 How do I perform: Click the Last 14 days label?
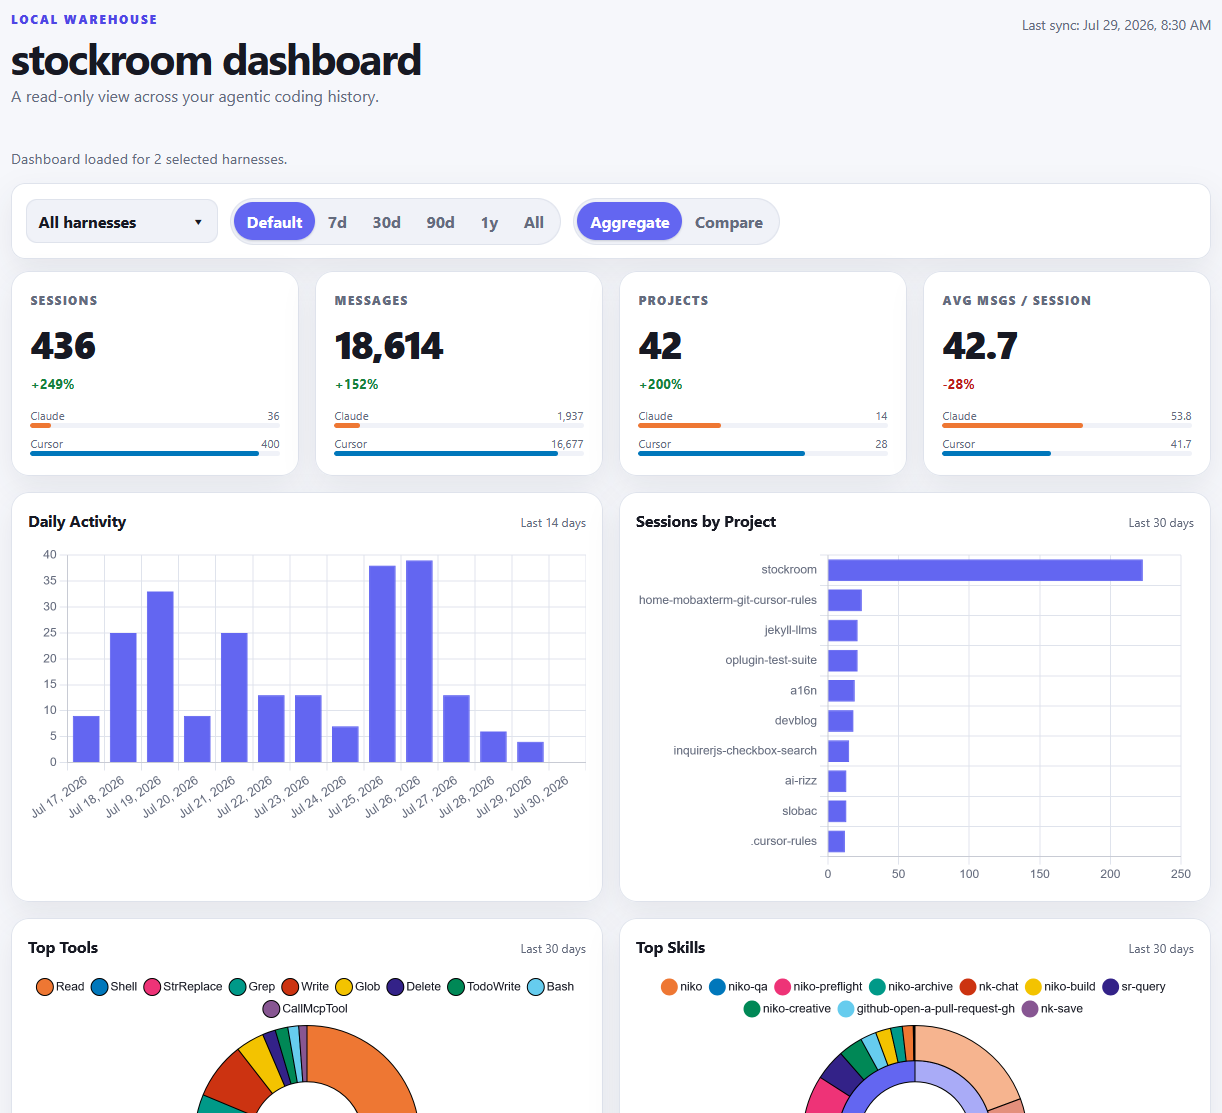tap(553, 523)
